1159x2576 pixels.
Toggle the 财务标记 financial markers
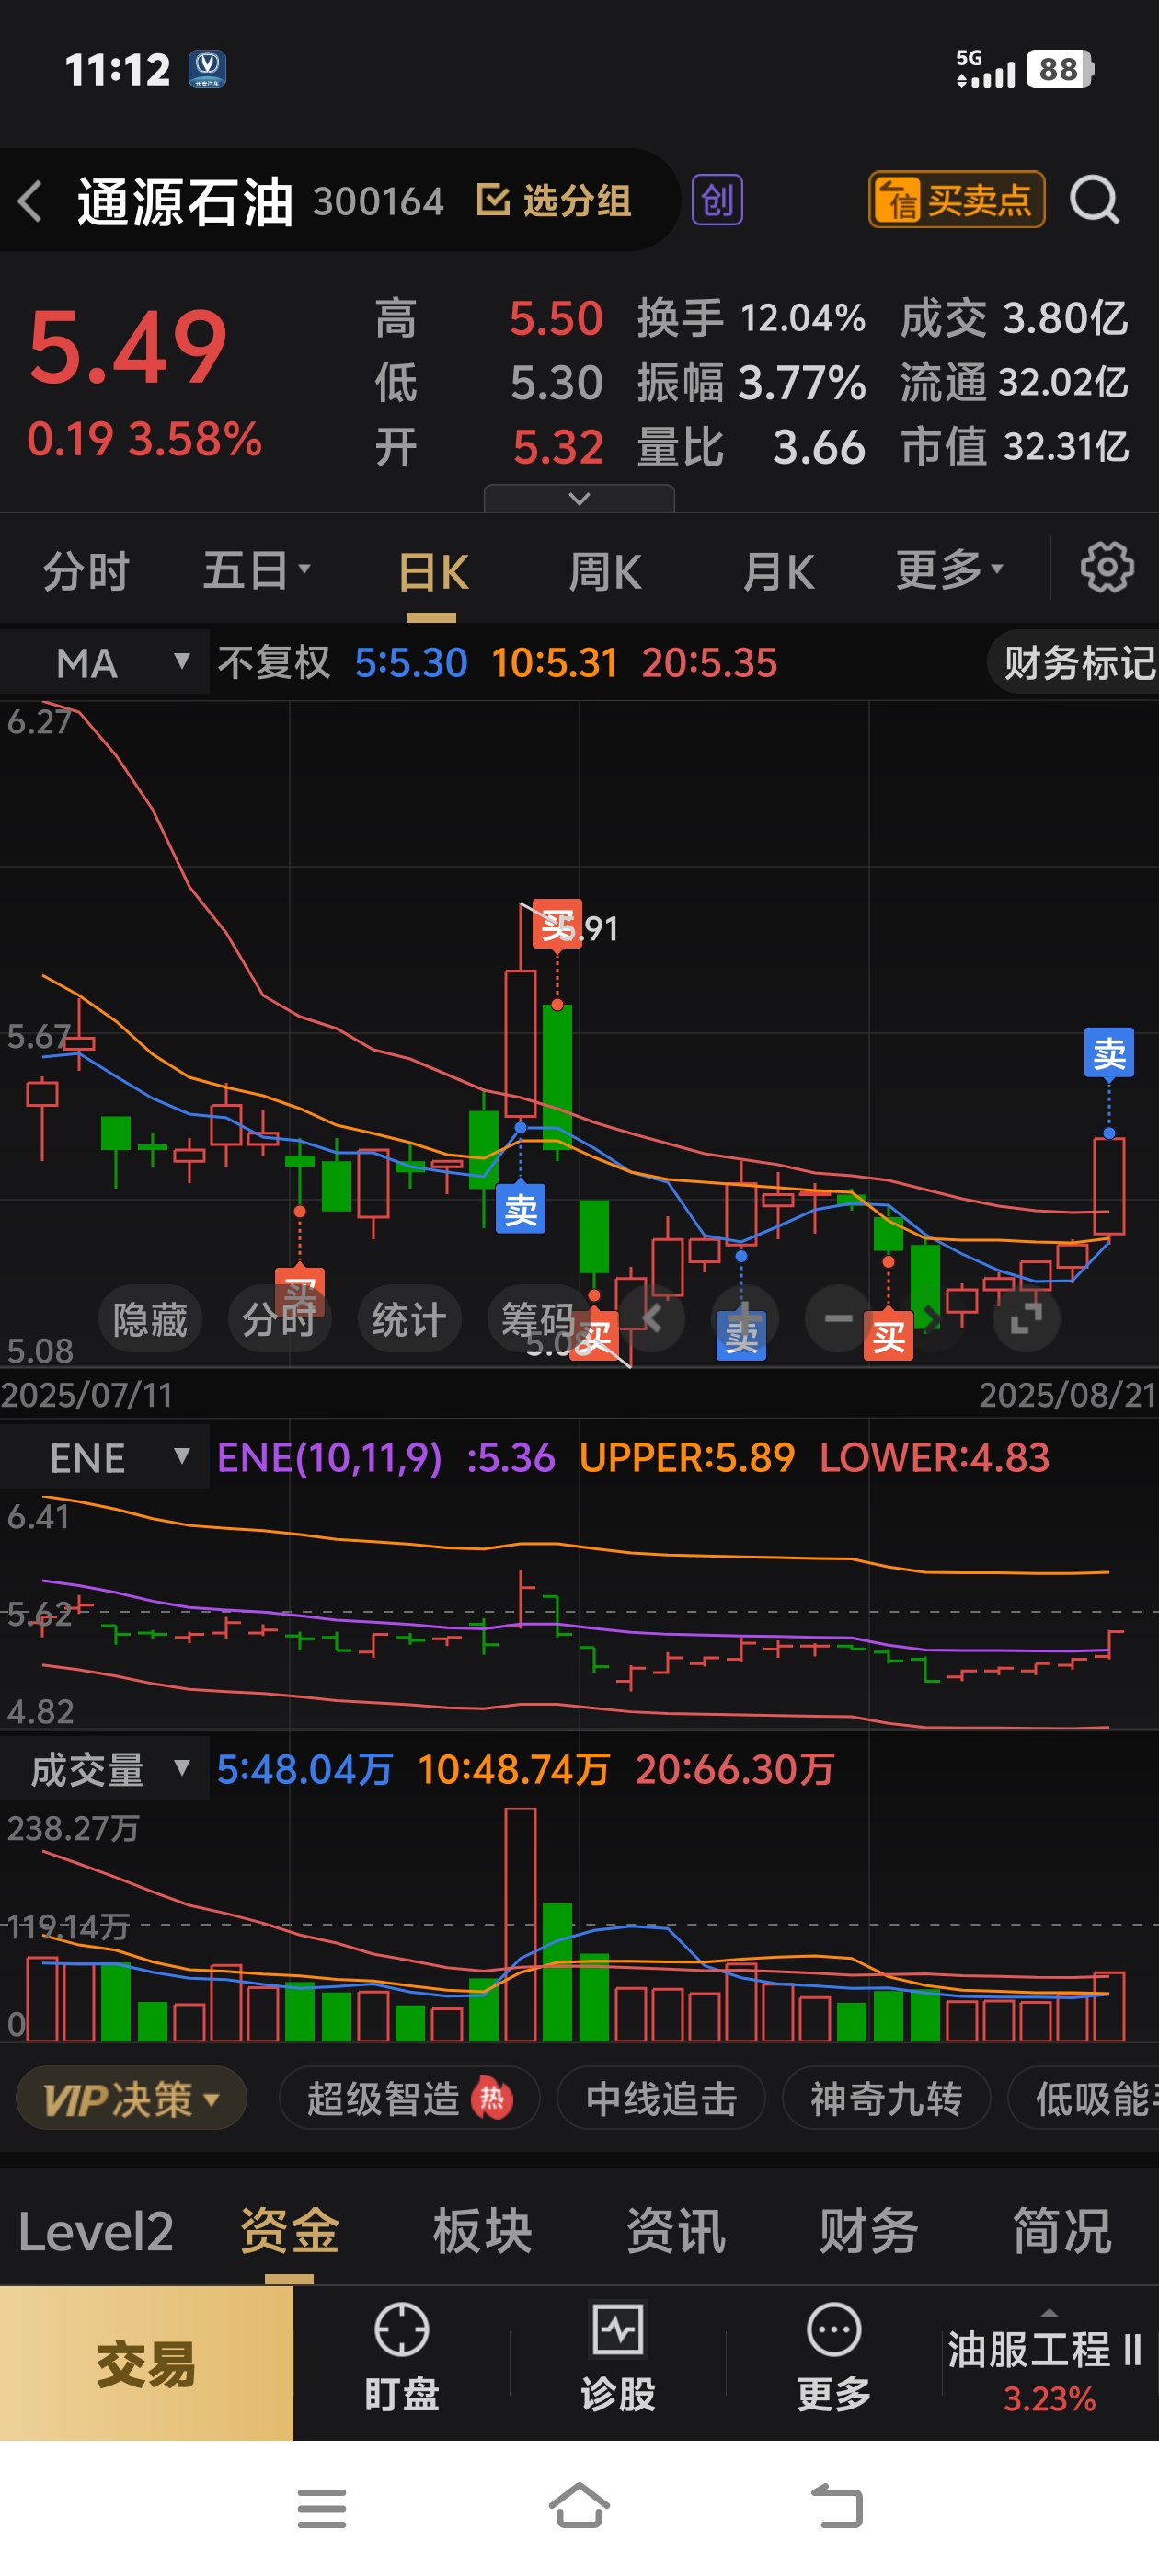point(1075,662)
